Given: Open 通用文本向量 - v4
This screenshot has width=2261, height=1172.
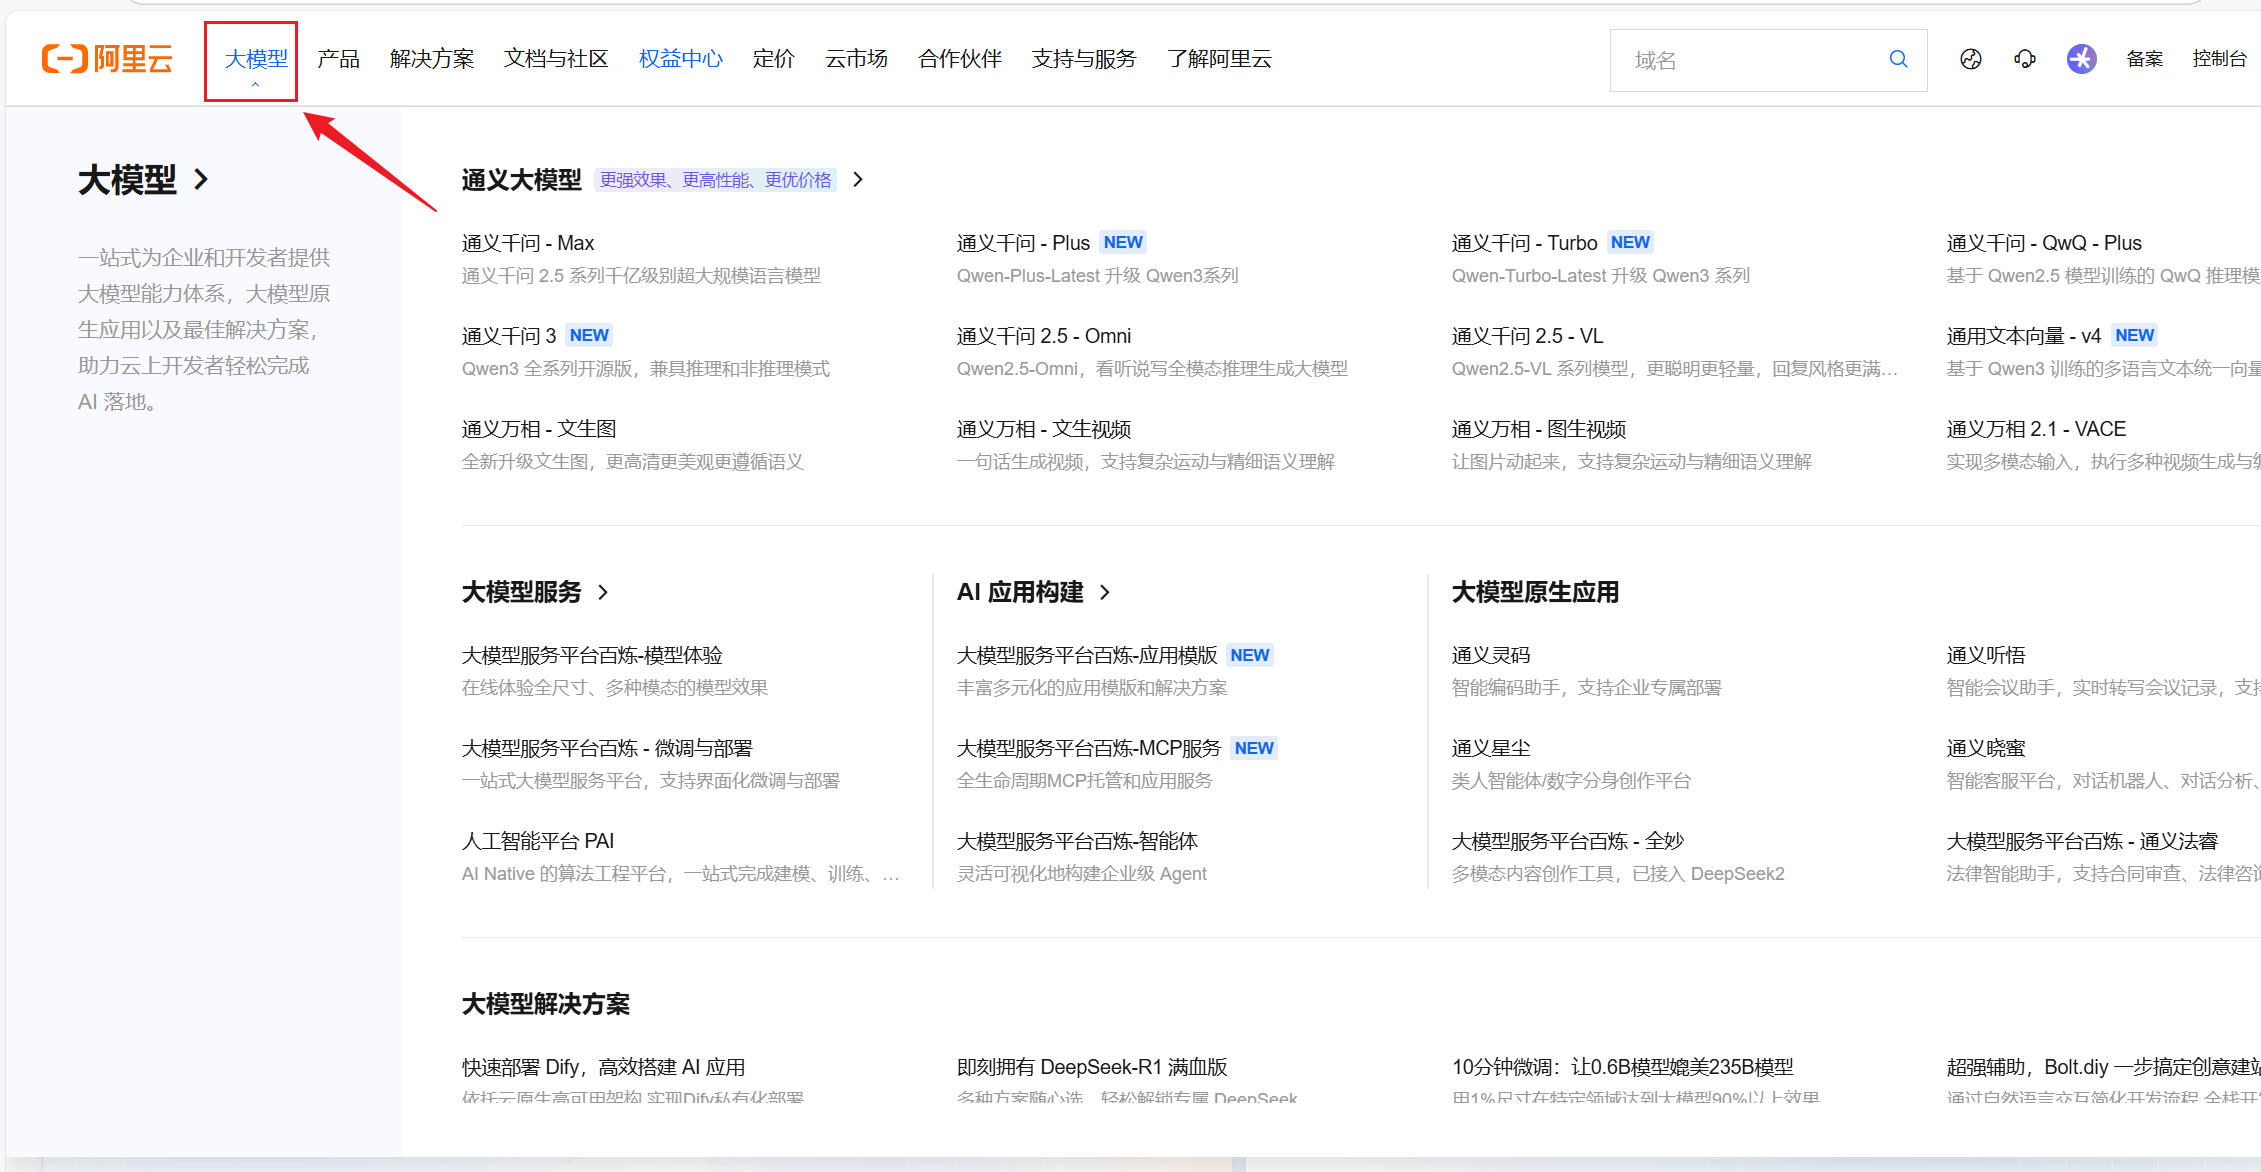Looking at the screenshot, I should point(2024,336).
